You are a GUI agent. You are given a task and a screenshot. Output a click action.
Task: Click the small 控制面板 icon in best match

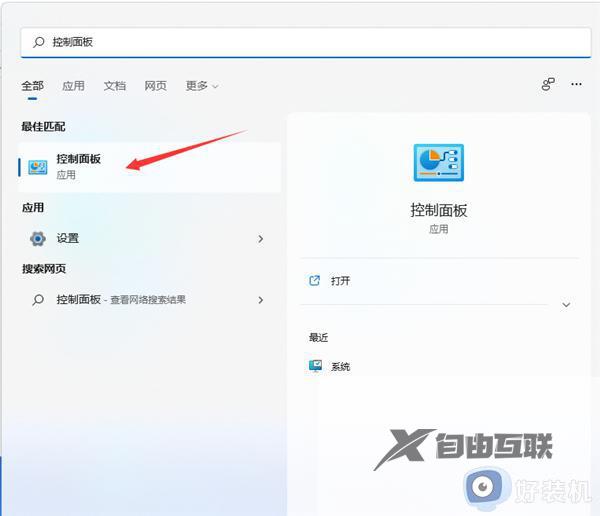tap(38, 168)
